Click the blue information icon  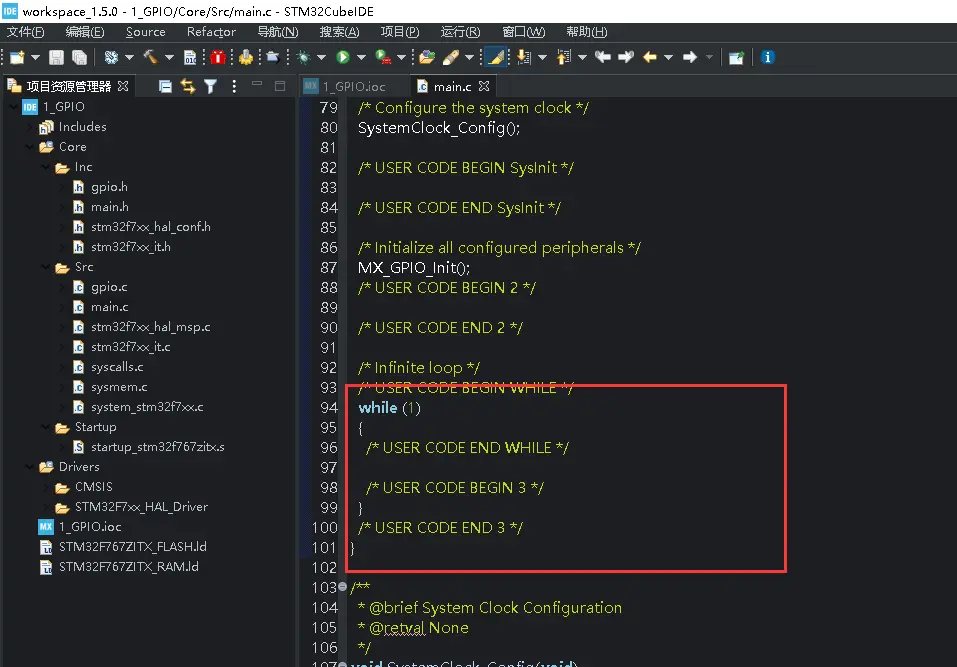[x=768, y=57]
